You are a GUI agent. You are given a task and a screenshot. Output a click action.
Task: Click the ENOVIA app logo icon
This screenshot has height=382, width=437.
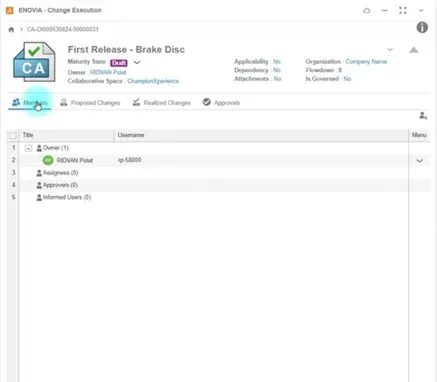point(10,10)
